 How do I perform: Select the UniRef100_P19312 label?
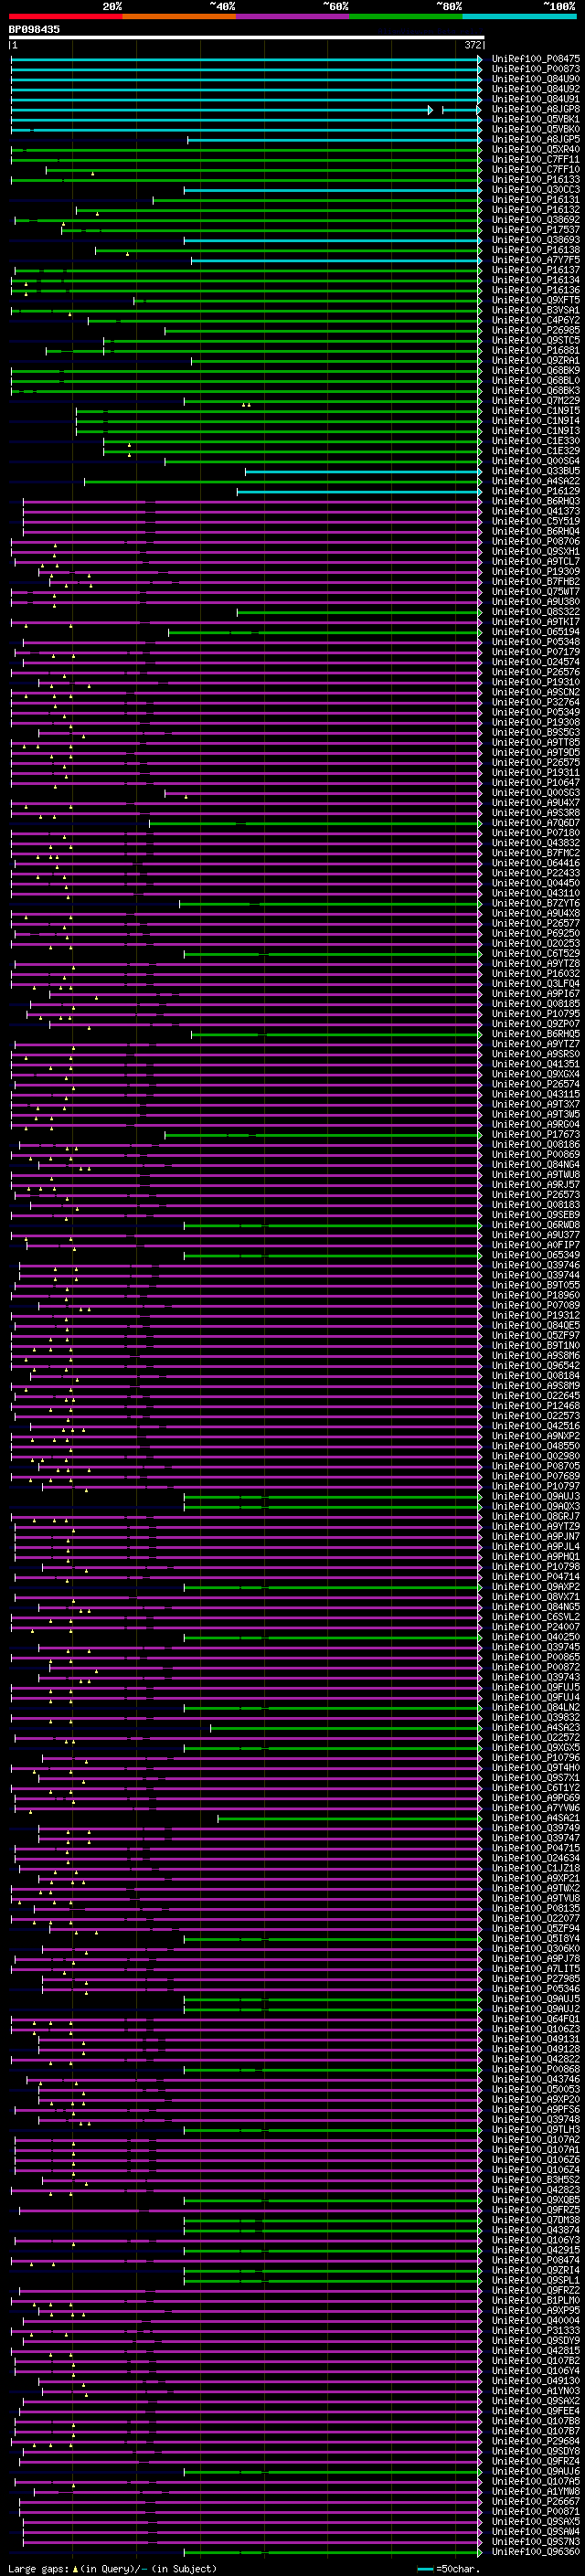click(535, 1314)
